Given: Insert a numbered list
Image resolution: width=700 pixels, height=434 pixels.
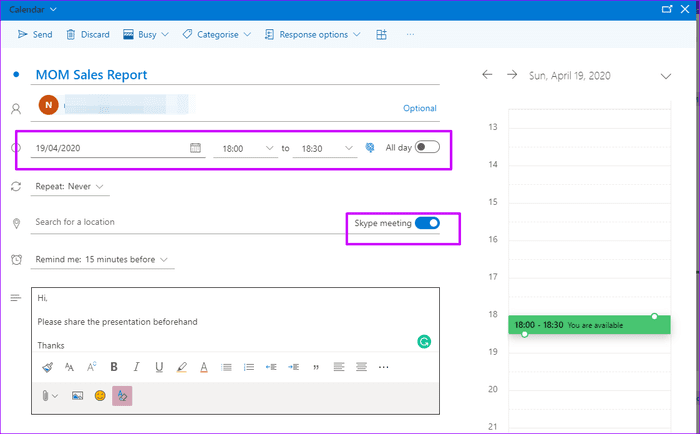Looking at the screenshot, I should (x=249, y=367).
